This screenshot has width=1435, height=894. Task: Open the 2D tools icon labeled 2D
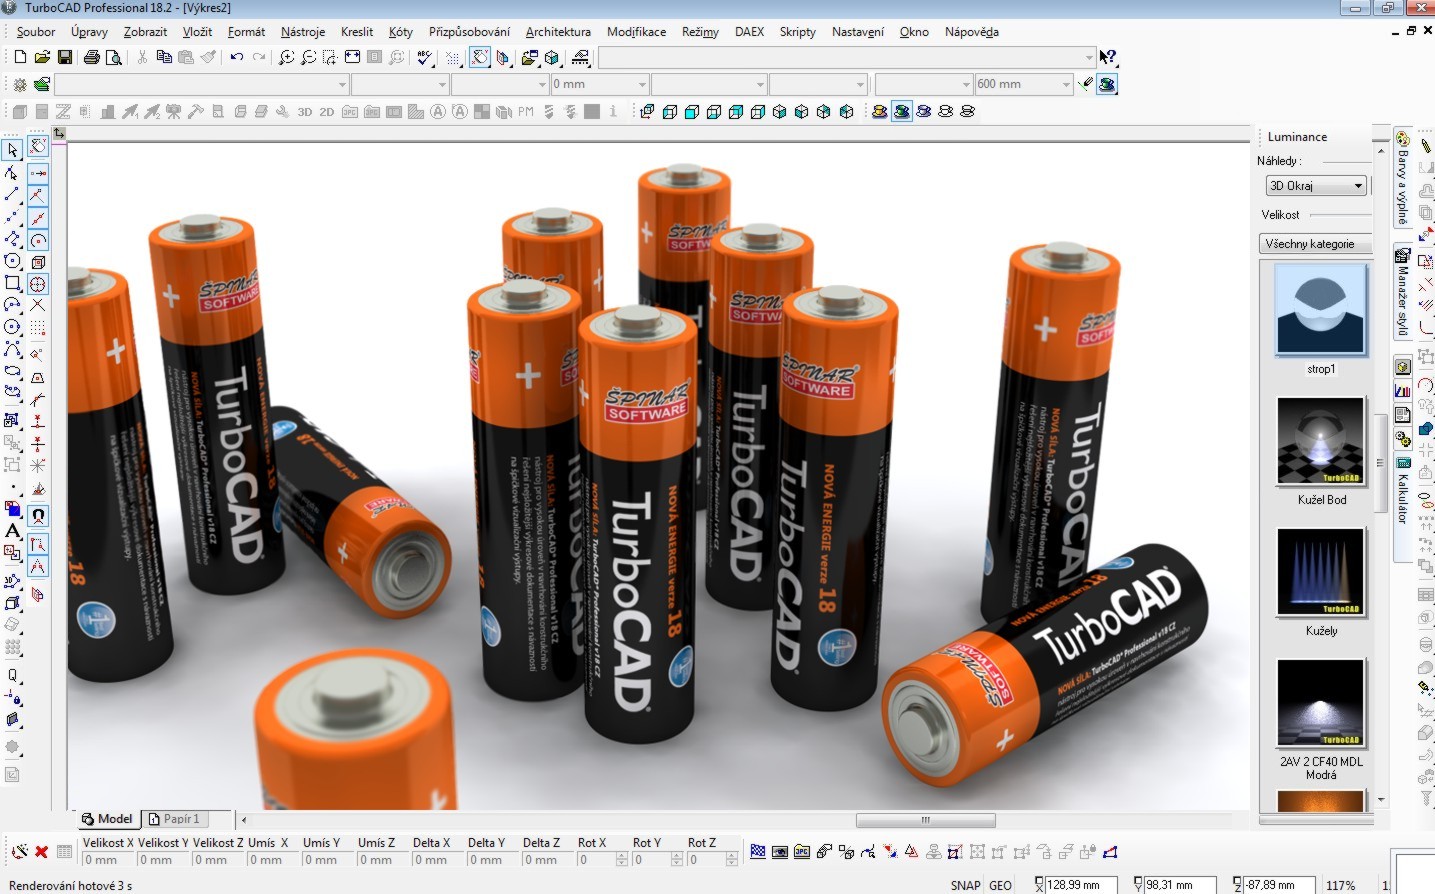coord(327,112)
